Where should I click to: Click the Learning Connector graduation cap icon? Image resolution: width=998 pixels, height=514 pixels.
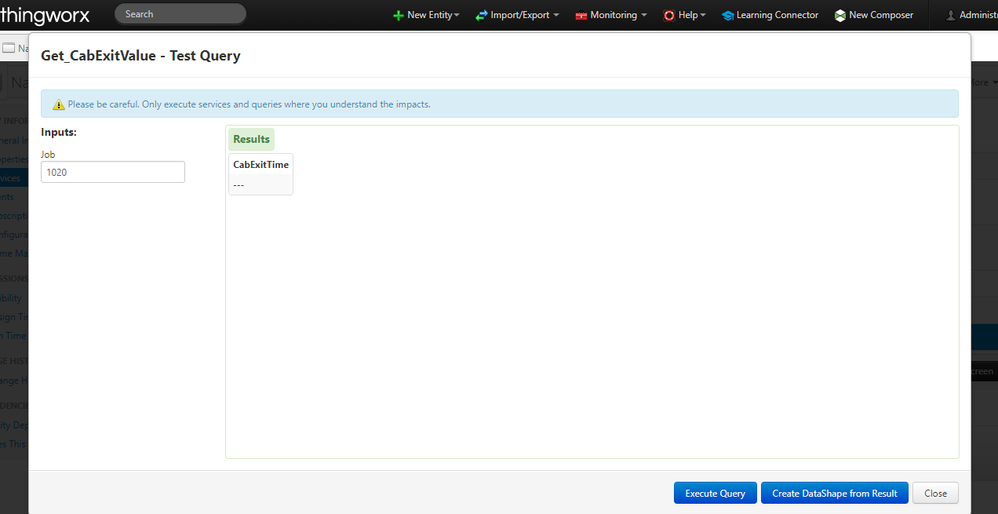[727, 15]
